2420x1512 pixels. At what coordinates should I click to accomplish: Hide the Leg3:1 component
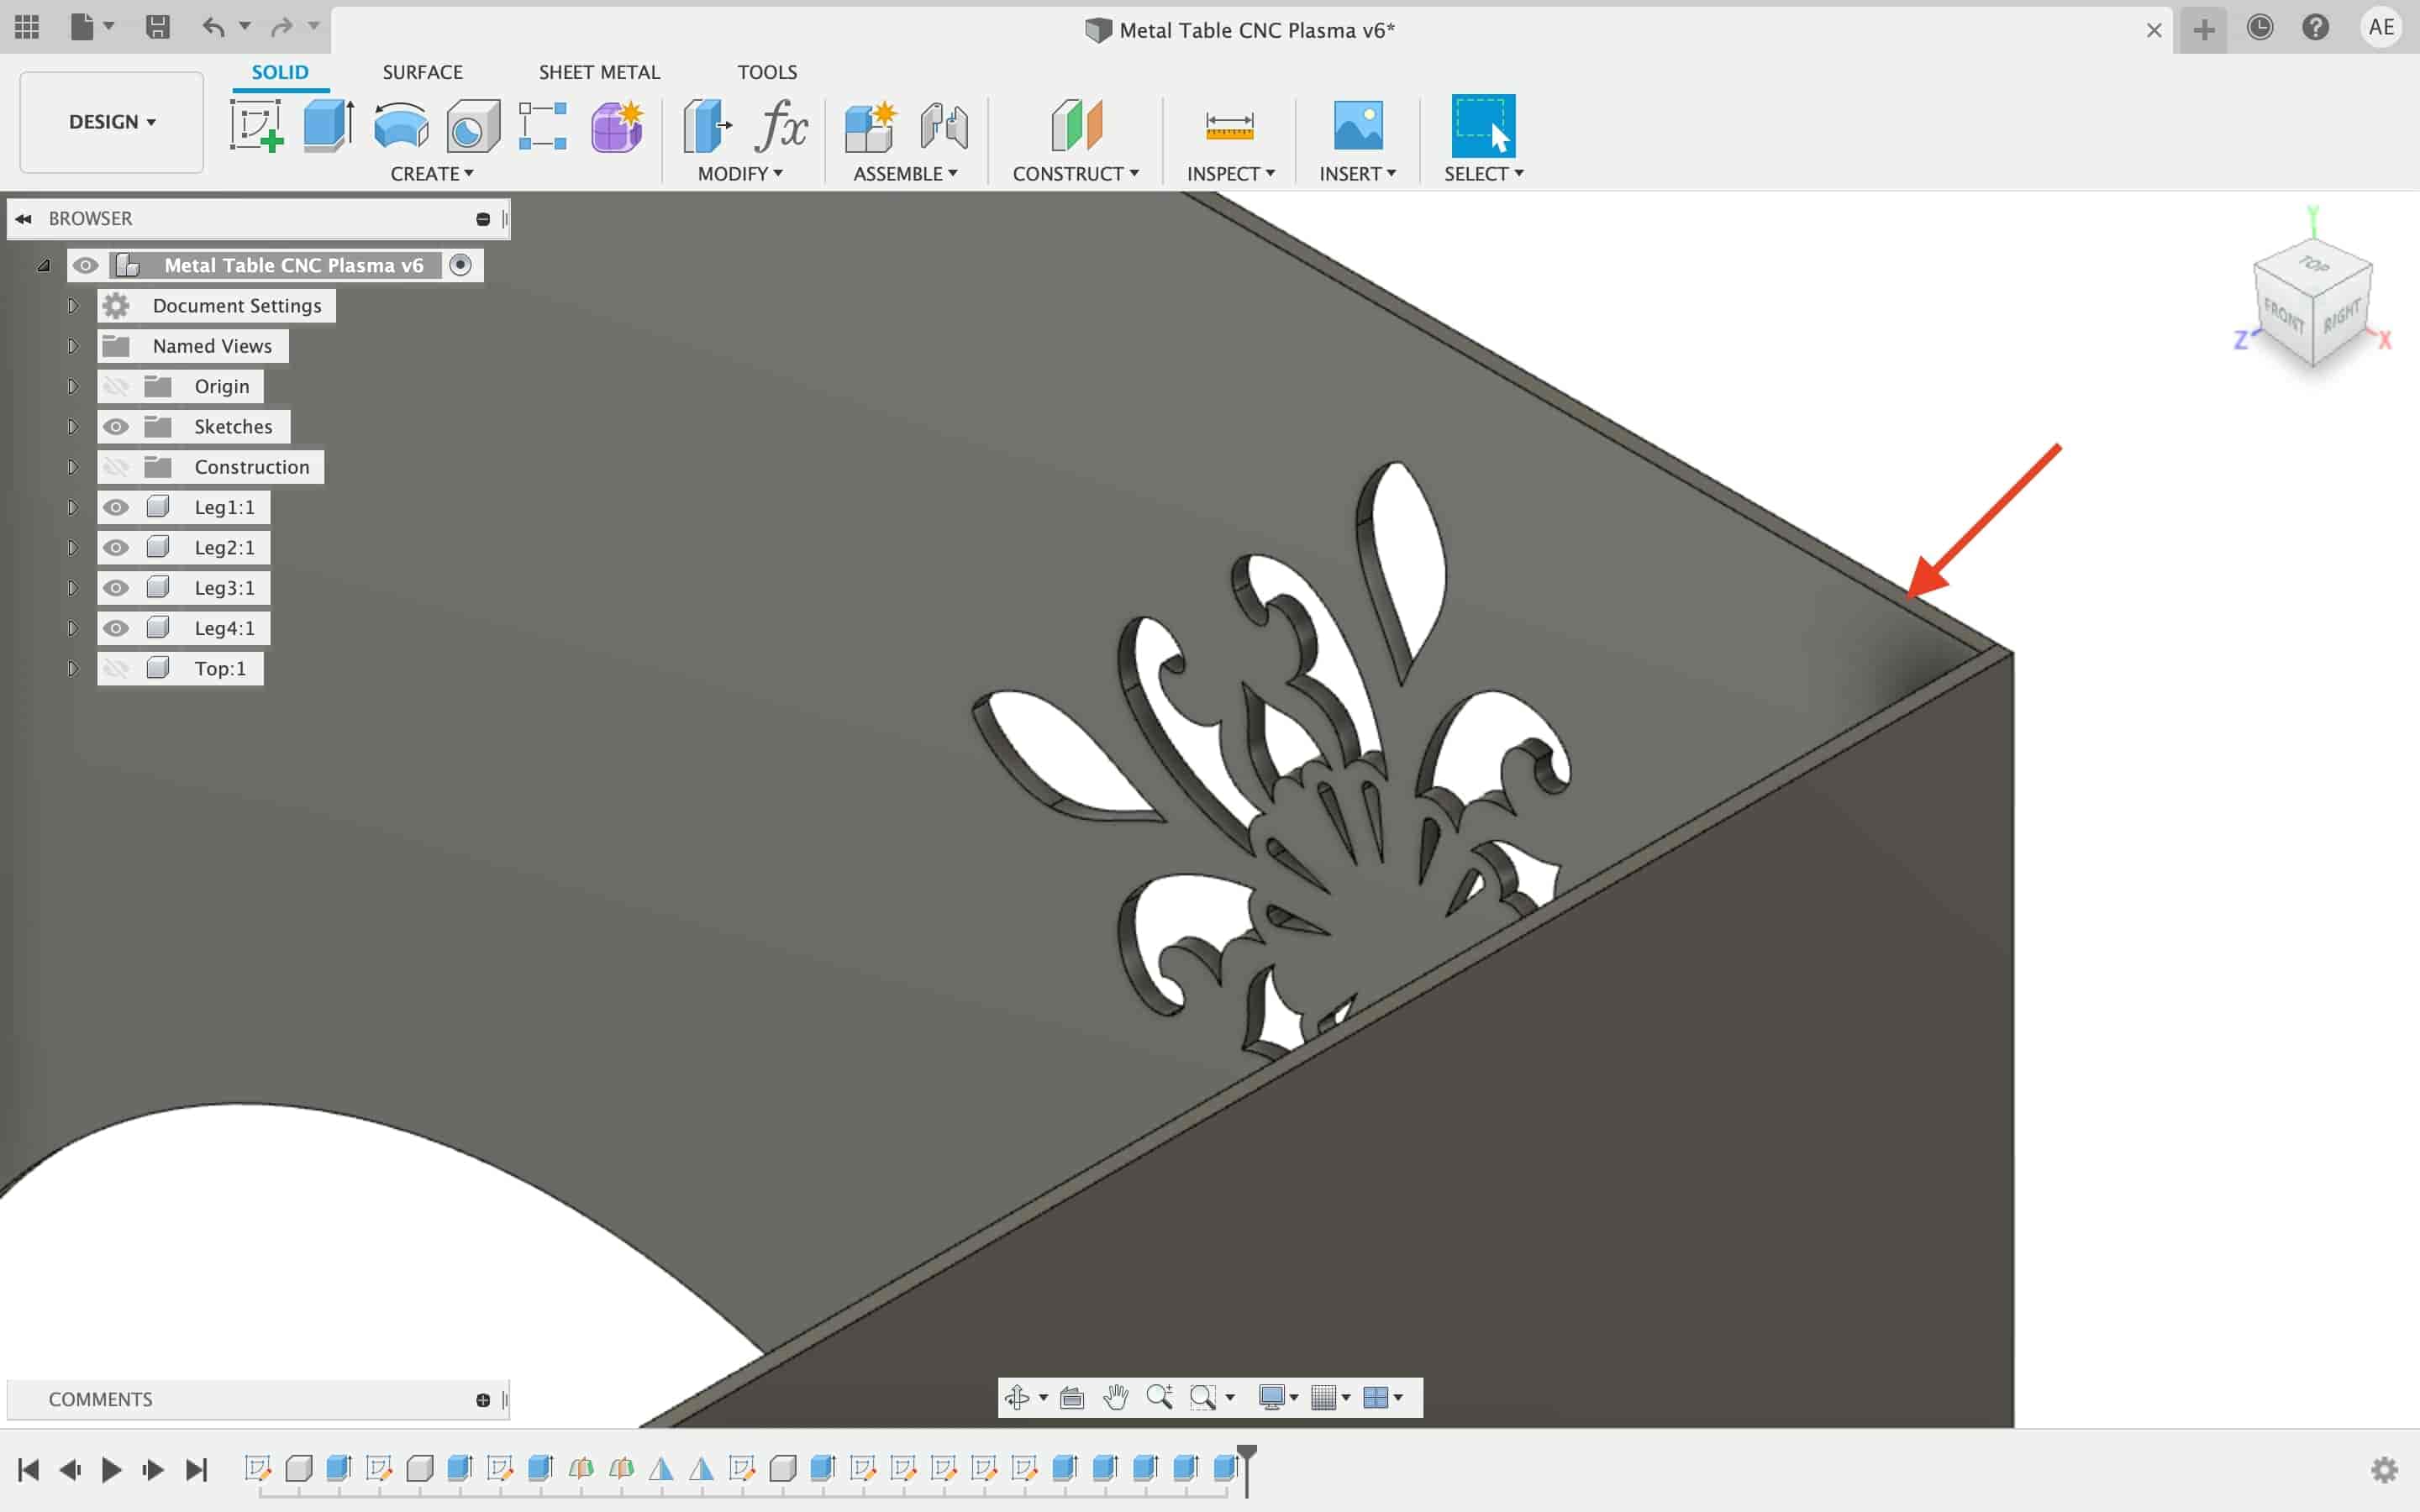pyautogui.click(x=116, y=588)
